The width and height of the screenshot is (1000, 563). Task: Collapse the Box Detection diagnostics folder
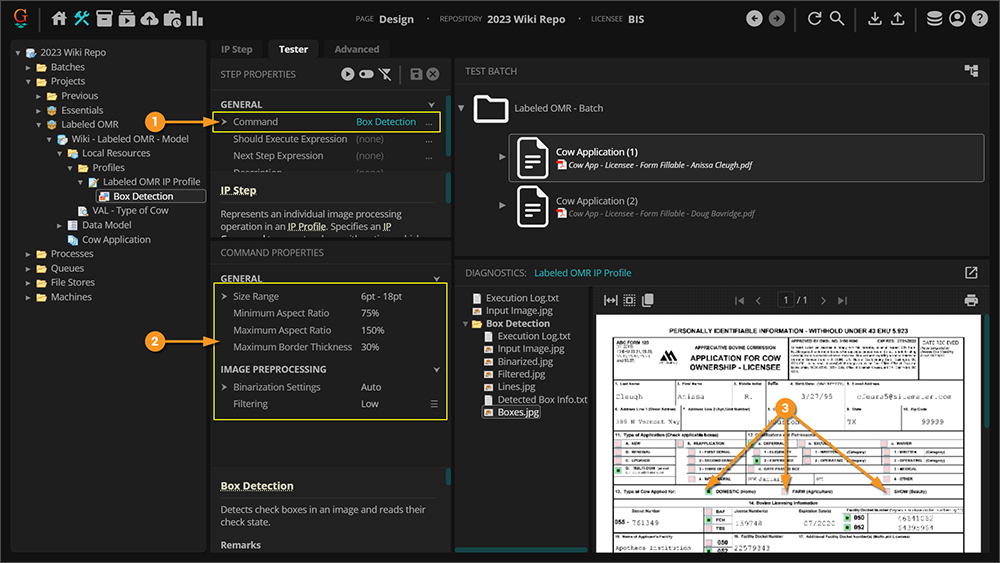click(x=464, y=324)
